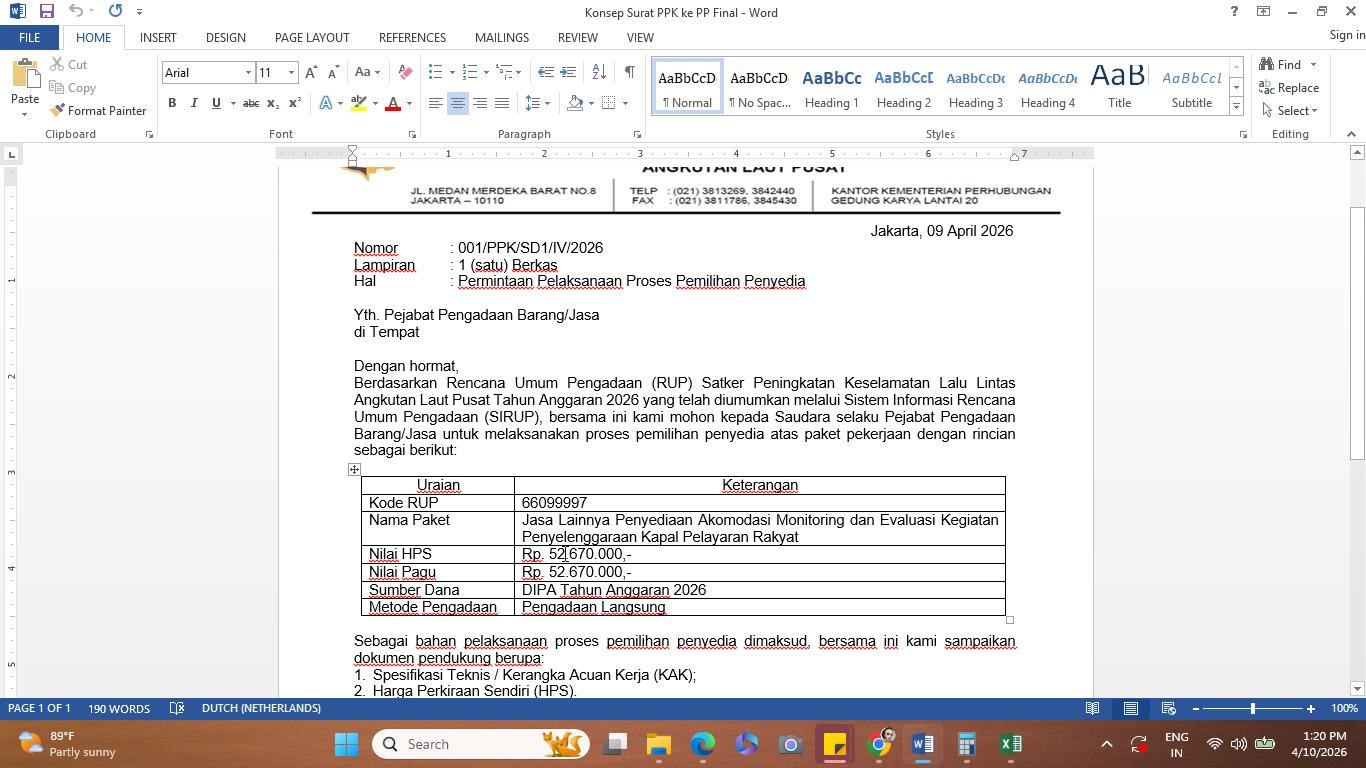1366x768 pixels.
Task: Align text to the left
Action: pyautogui.click(x=436, y=103)
